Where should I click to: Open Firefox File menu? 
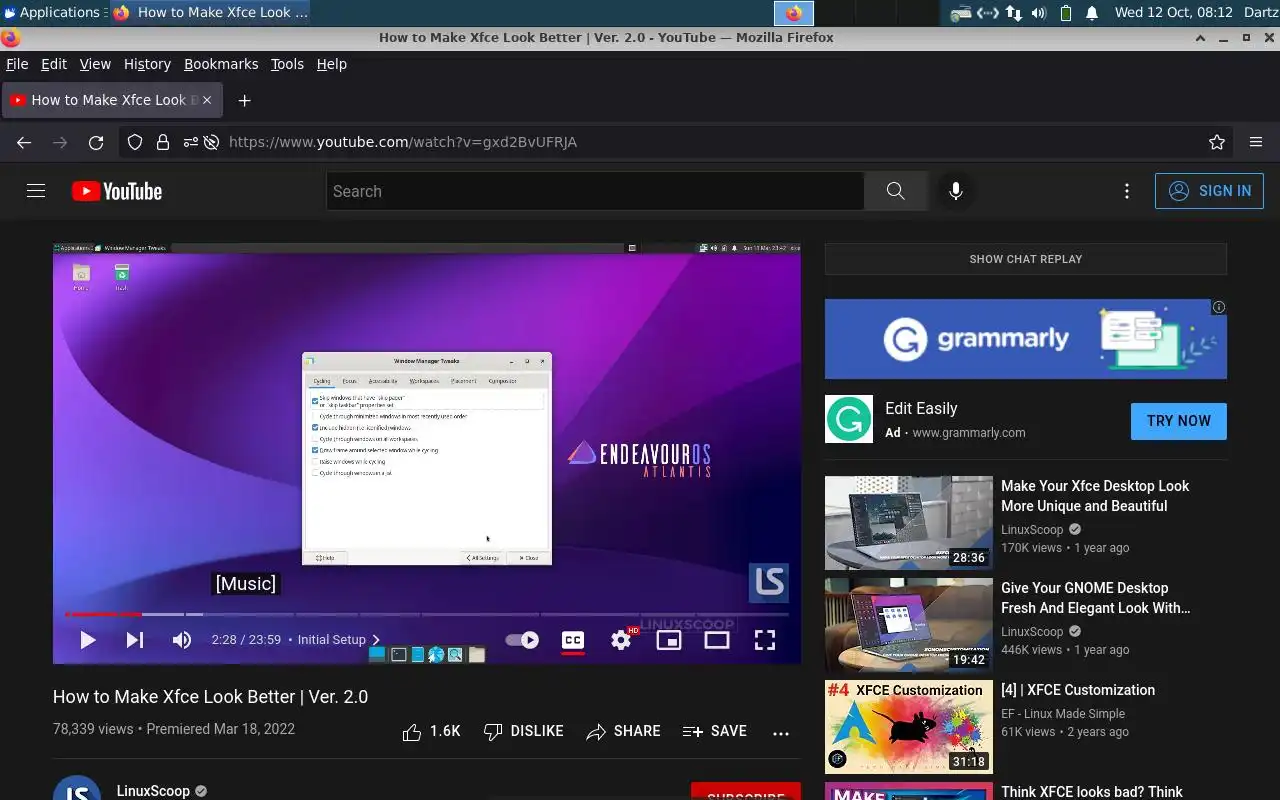[x=17, y=64]
